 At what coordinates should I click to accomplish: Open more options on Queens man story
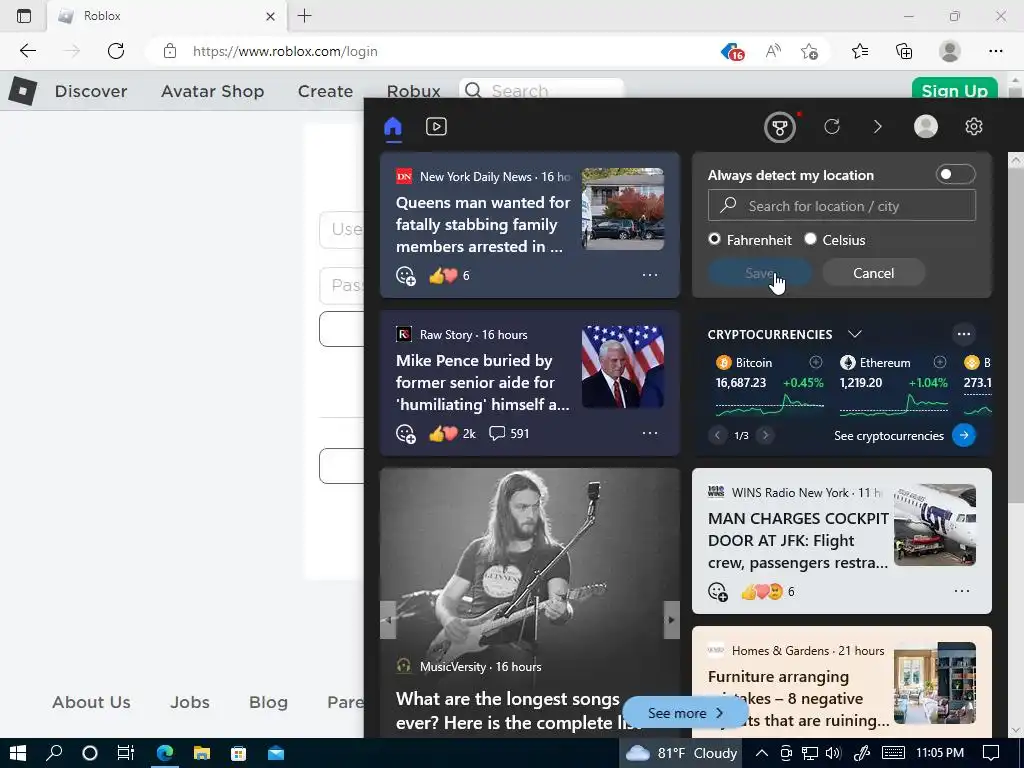[650, 275]
